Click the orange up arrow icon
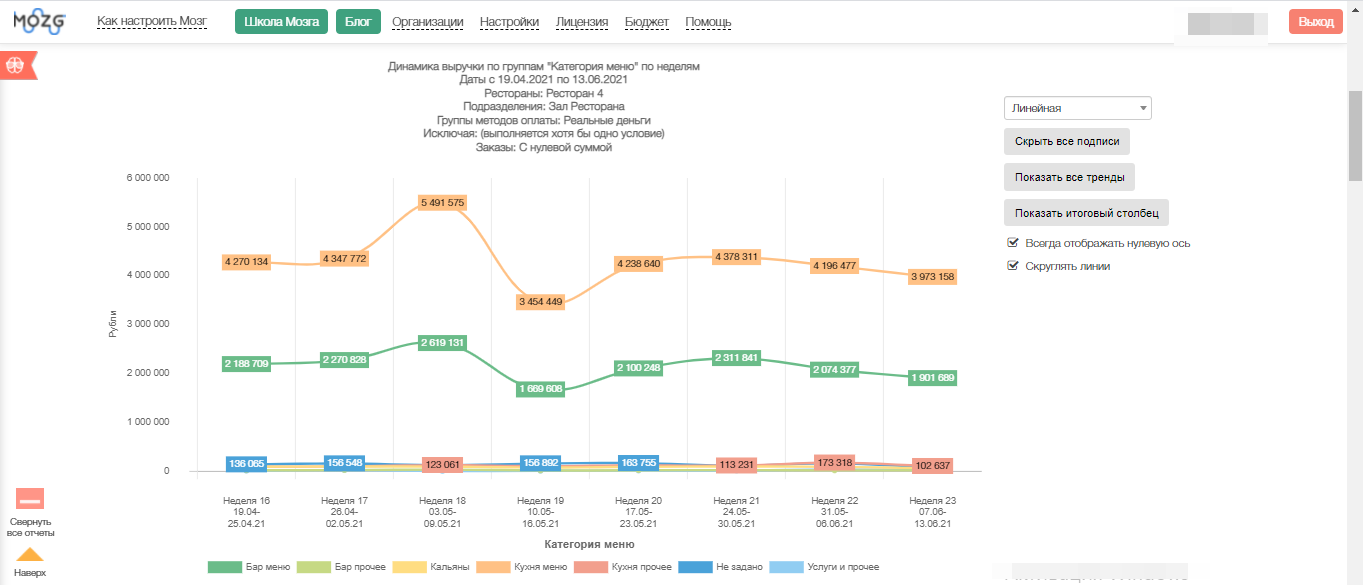Image resolution: width=1363 pixels, height=585 pixels. click(x=30, y=555)
